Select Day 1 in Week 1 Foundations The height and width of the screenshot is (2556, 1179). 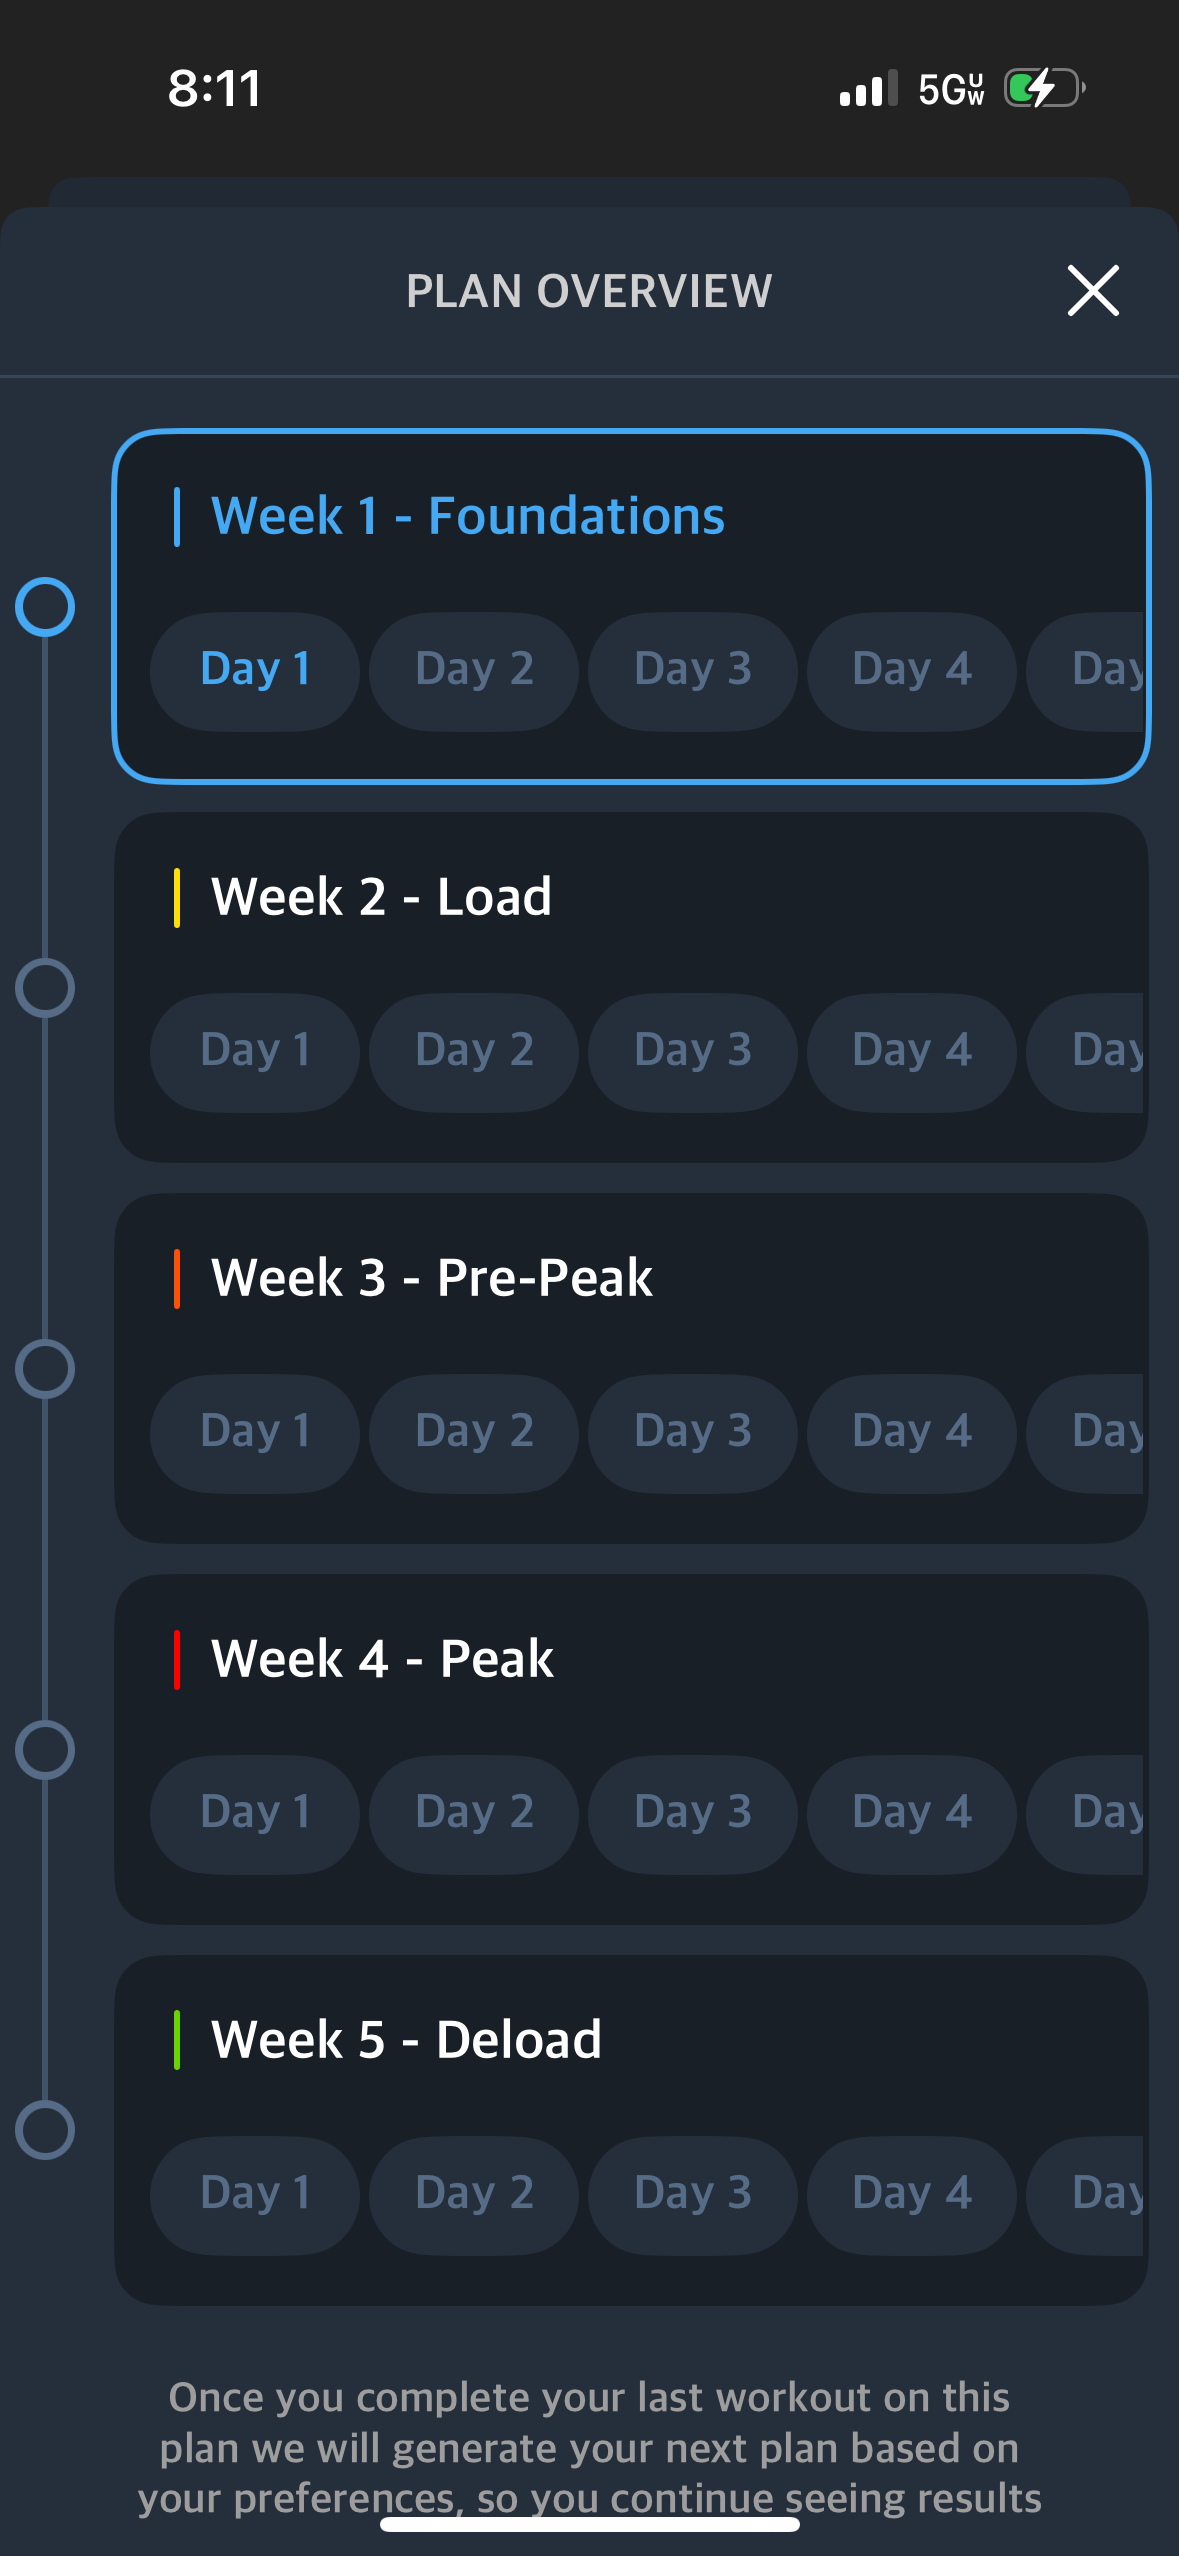(255, 670)
